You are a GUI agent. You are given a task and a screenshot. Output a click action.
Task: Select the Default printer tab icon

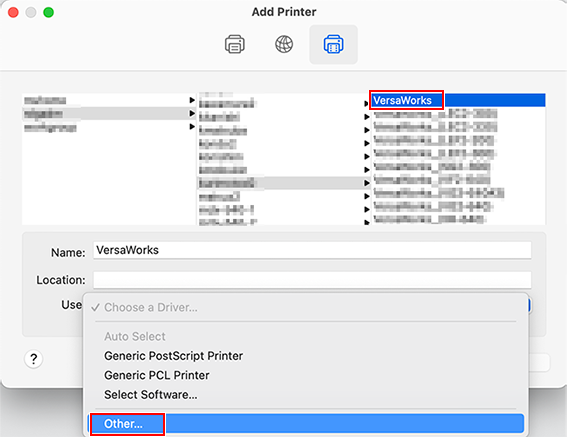(x=235, y=44)
